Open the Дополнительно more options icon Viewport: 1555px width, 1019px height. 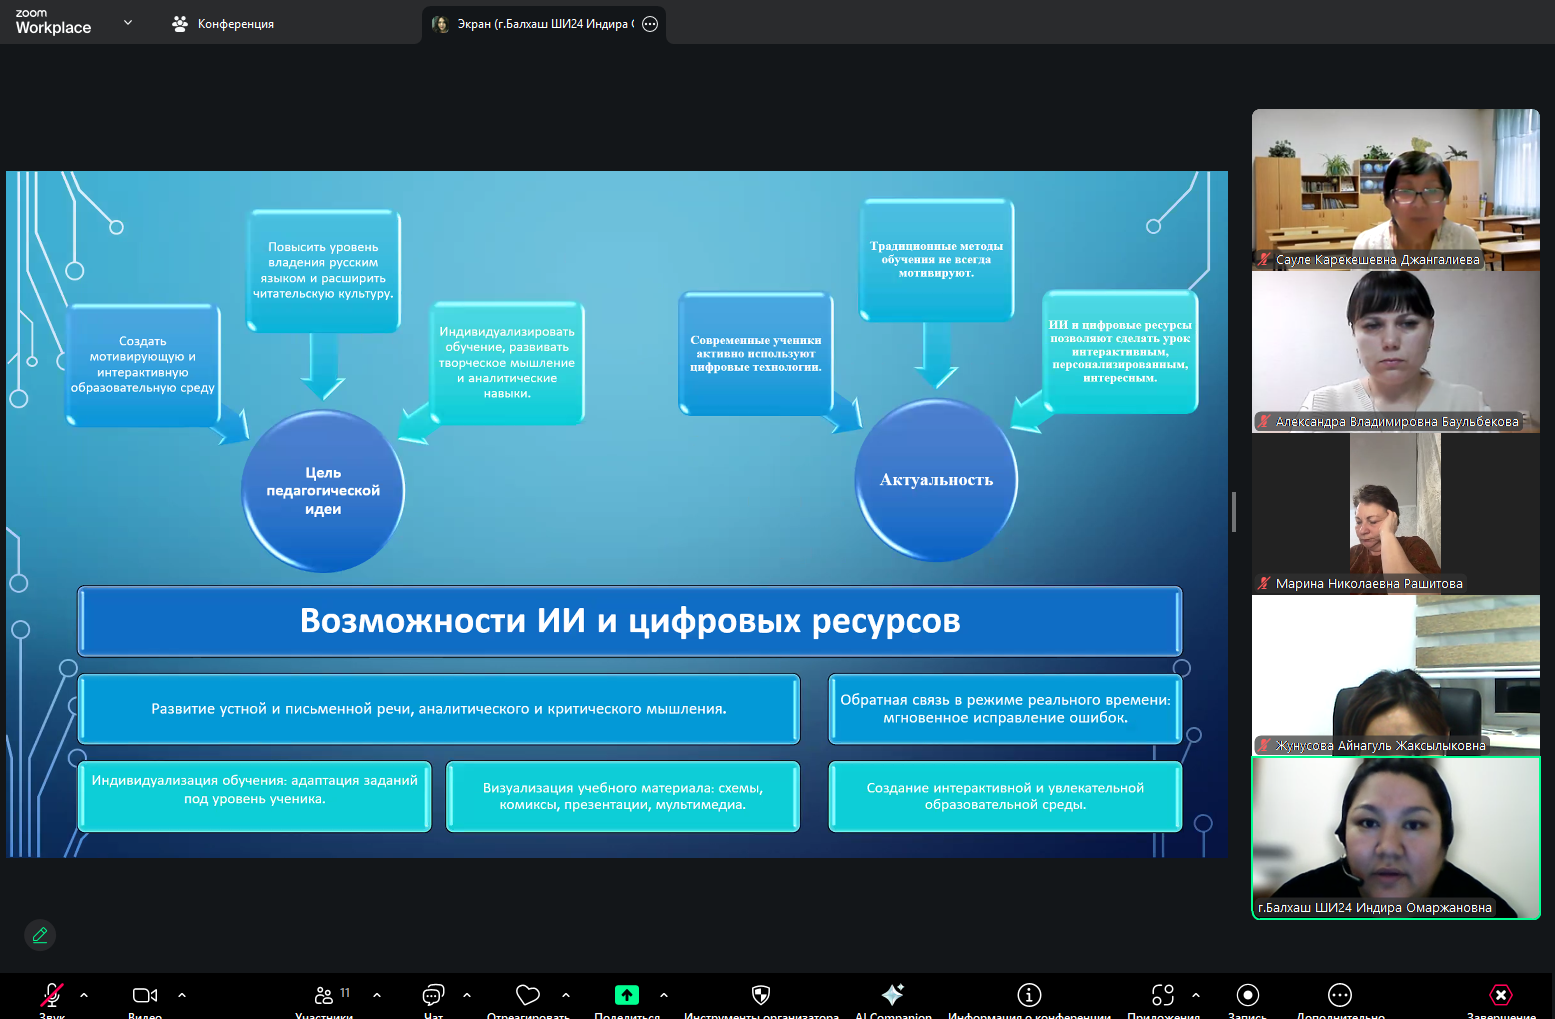tap(1340, 995)
